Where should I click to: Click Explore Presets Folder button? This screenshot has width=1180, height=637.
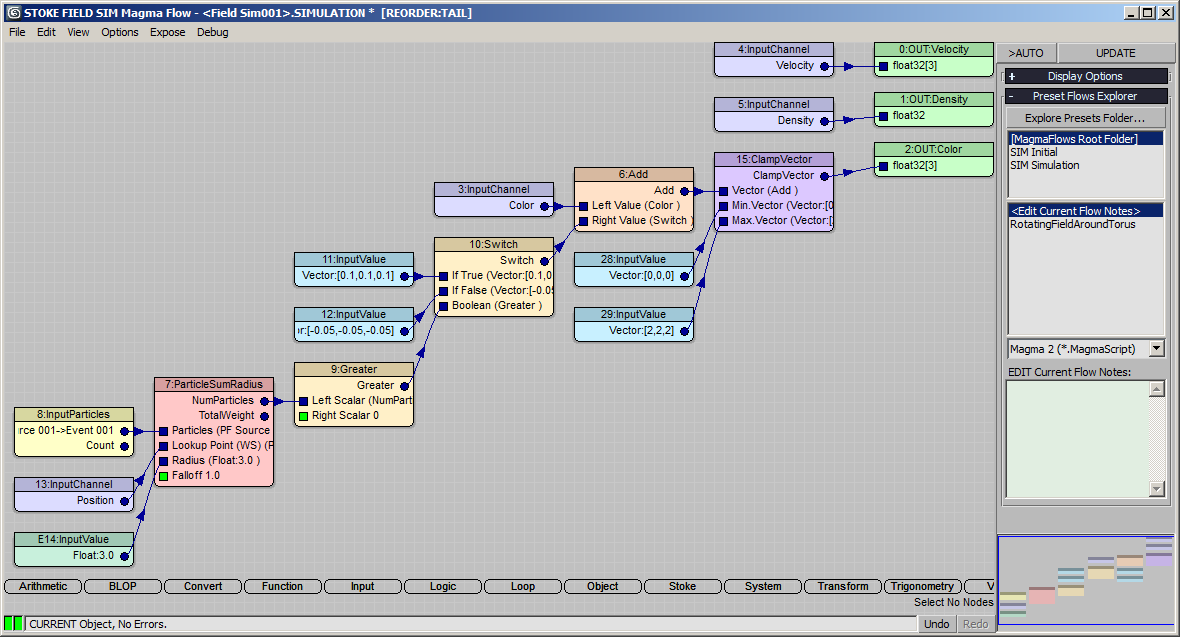point(1084,118)
